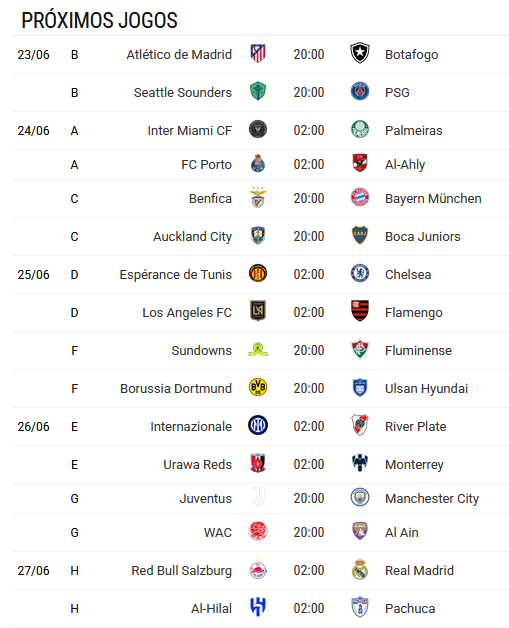Click the Los Angeles FC crest
The width and height of the screenshot is (509, 628).
pos(258,311)
